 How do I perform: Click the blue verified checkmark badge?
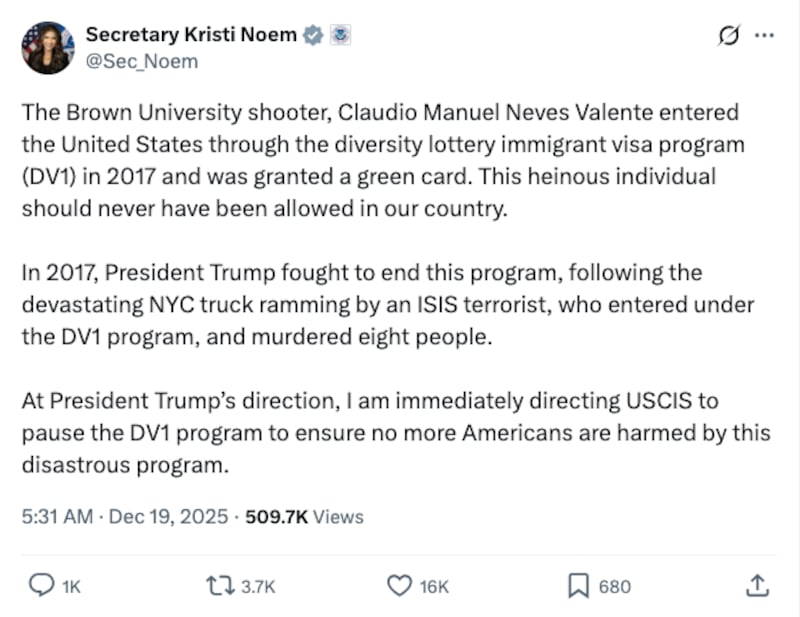point(312,33)
